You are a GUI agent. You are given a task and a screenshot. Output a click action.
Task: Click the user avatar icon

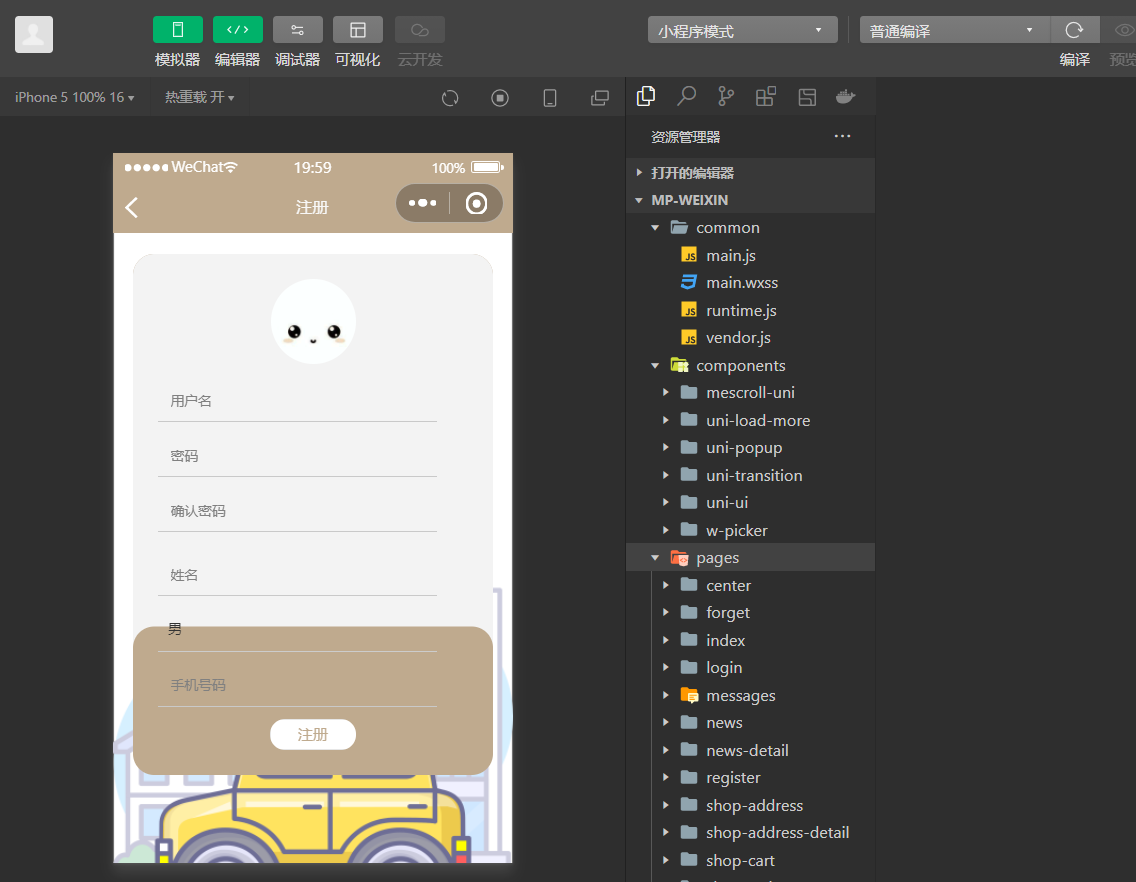34,34
